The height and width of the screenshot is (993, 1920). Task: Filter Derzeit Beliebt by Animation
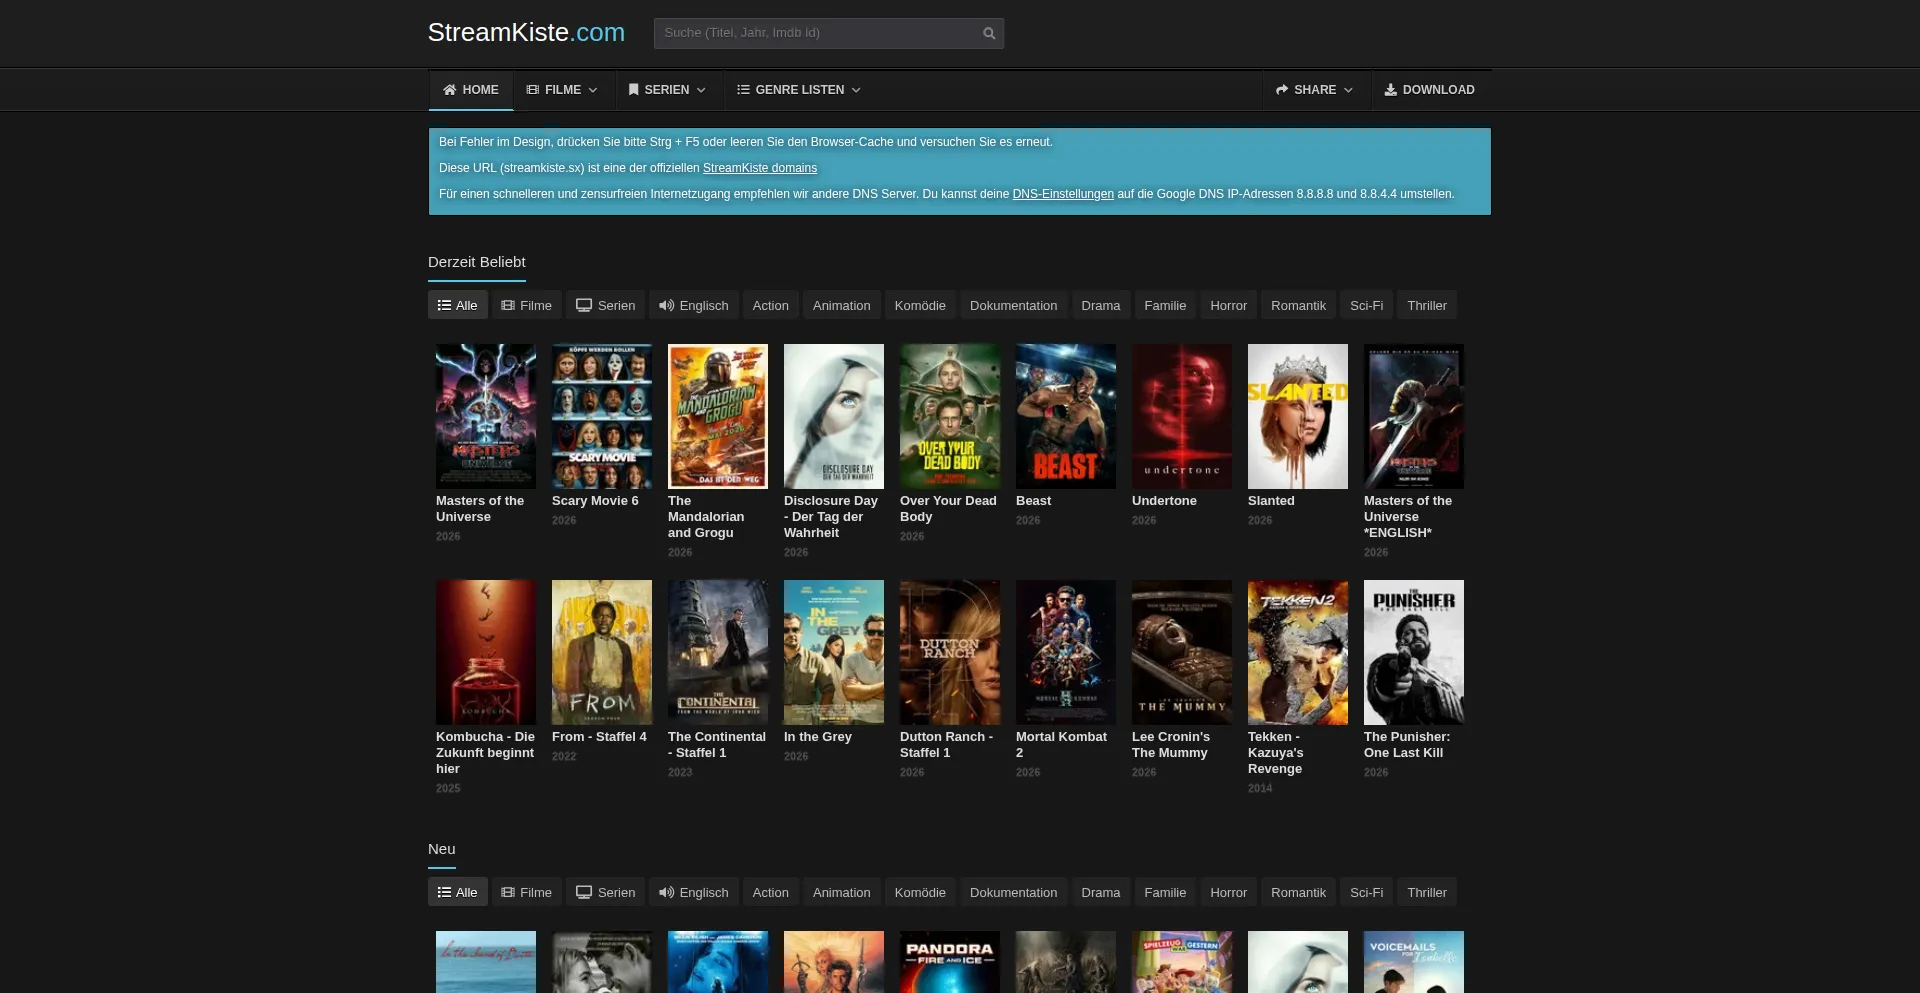pos(842,306)
